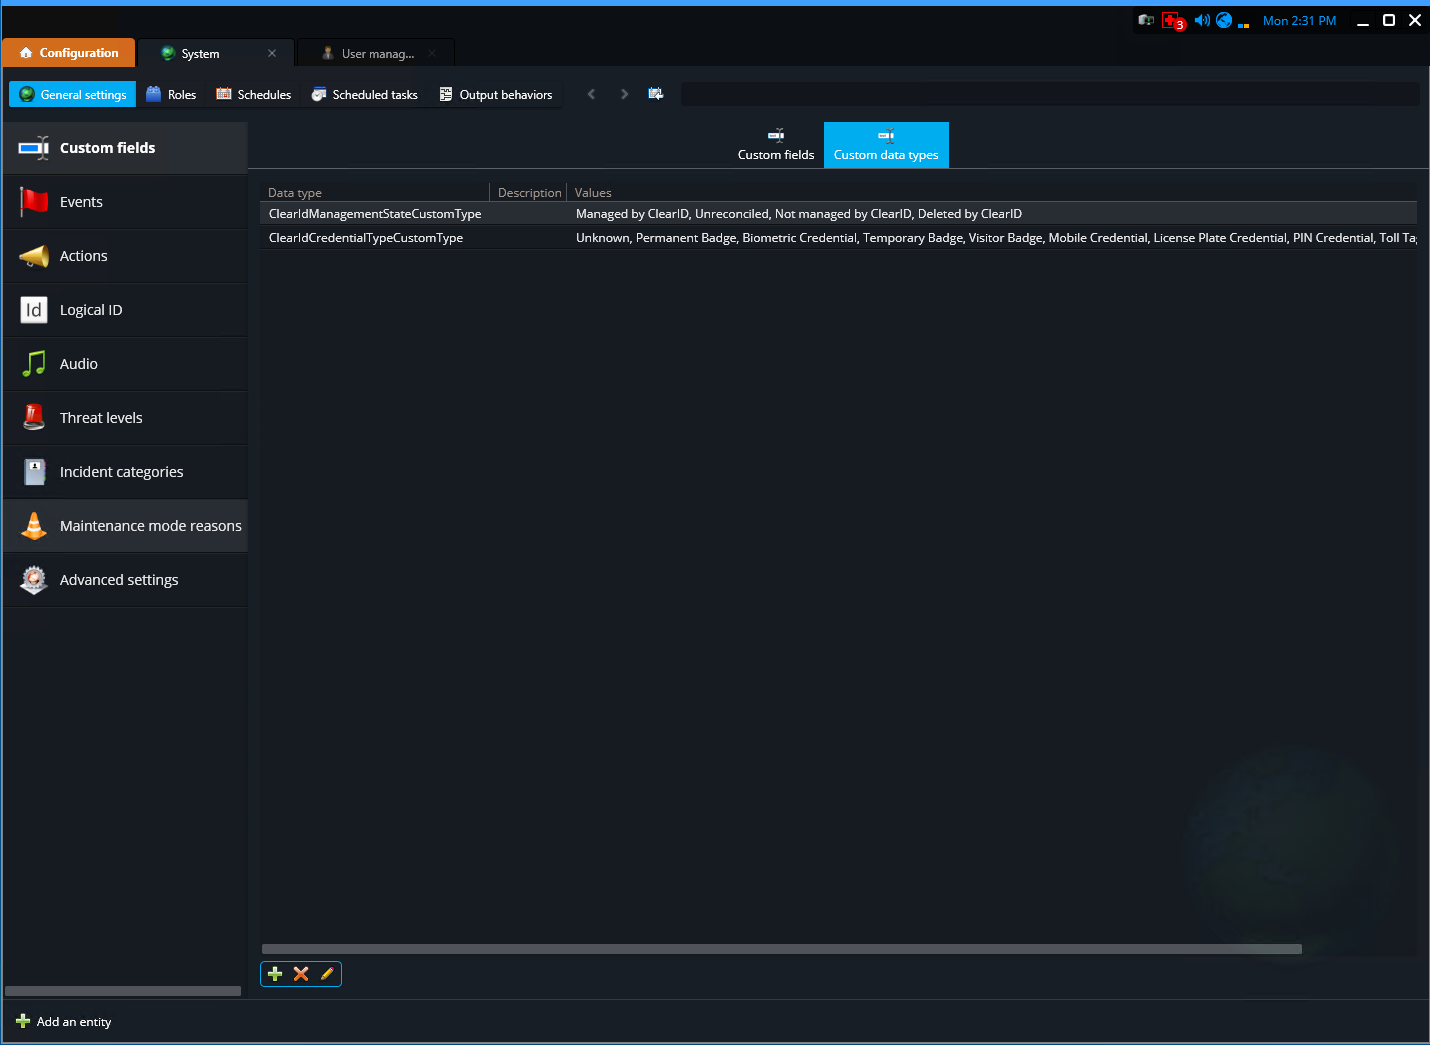Open the Roles tab
Screen dimensions: 1430x1045
[170, 93]
